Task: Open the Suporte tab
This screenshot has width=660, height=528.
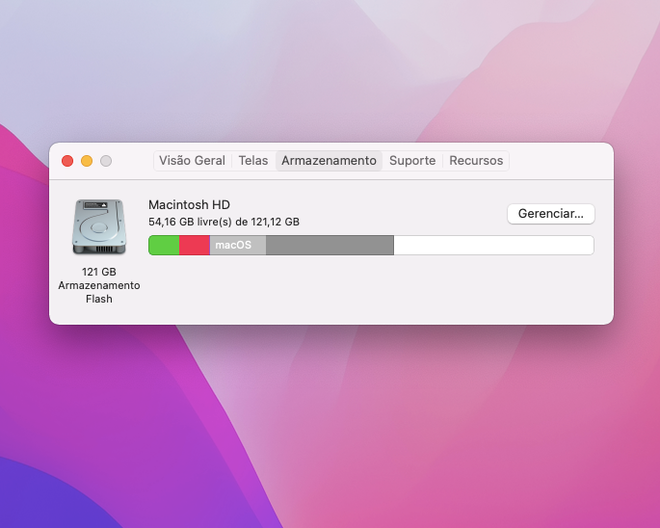Action: (412, 160)
